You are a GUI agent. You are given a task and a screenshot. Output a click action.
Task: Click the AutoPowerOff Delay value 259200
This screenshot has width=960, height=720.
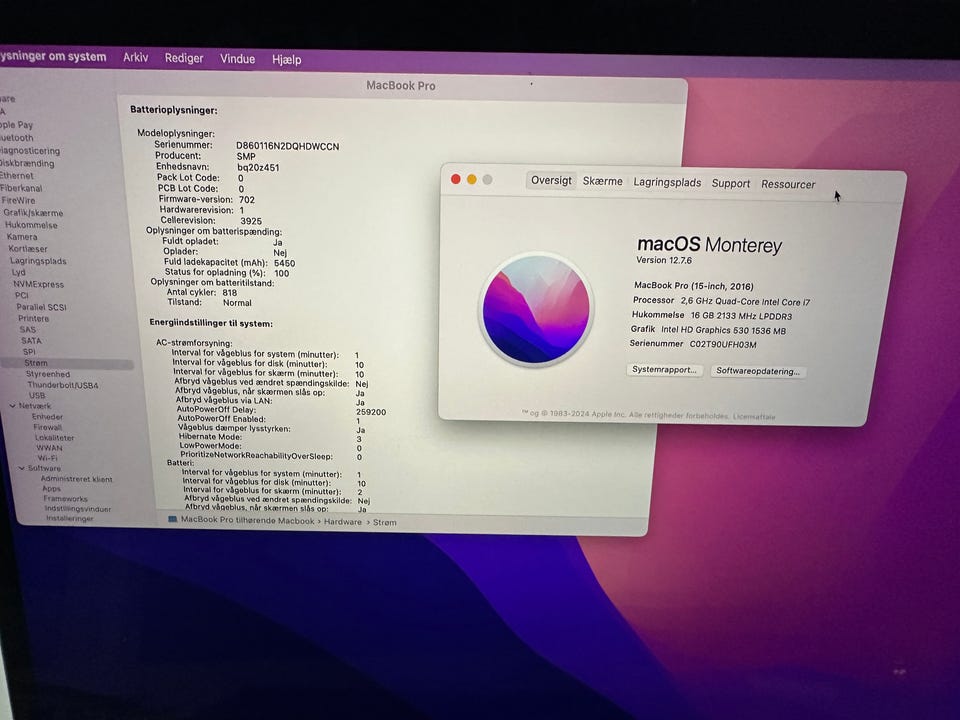[371, 412]
